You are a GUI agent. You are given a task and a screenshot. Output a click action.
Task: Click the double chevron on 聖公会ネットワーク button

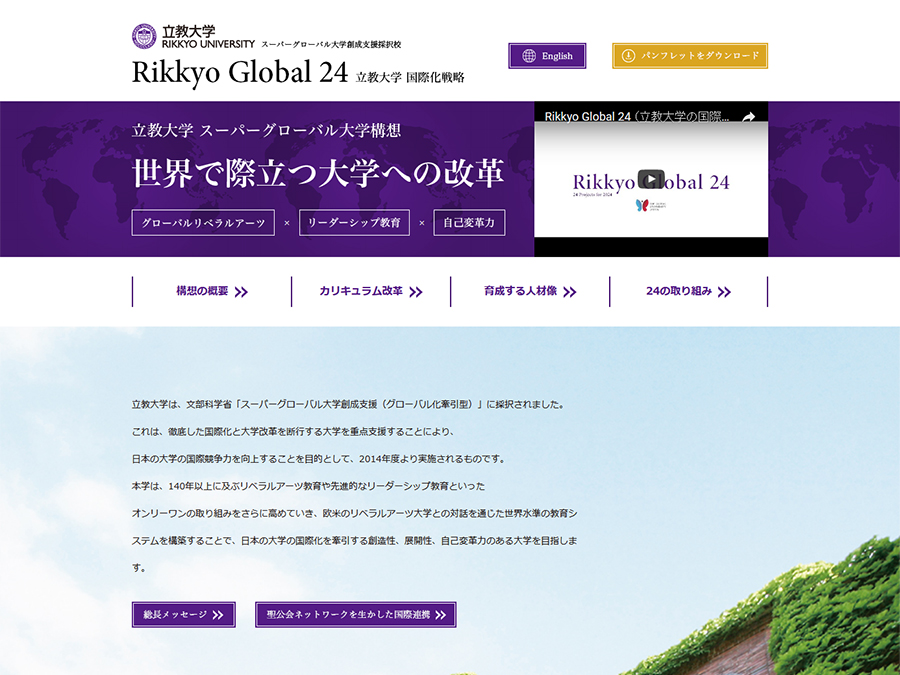coord(440,615)
